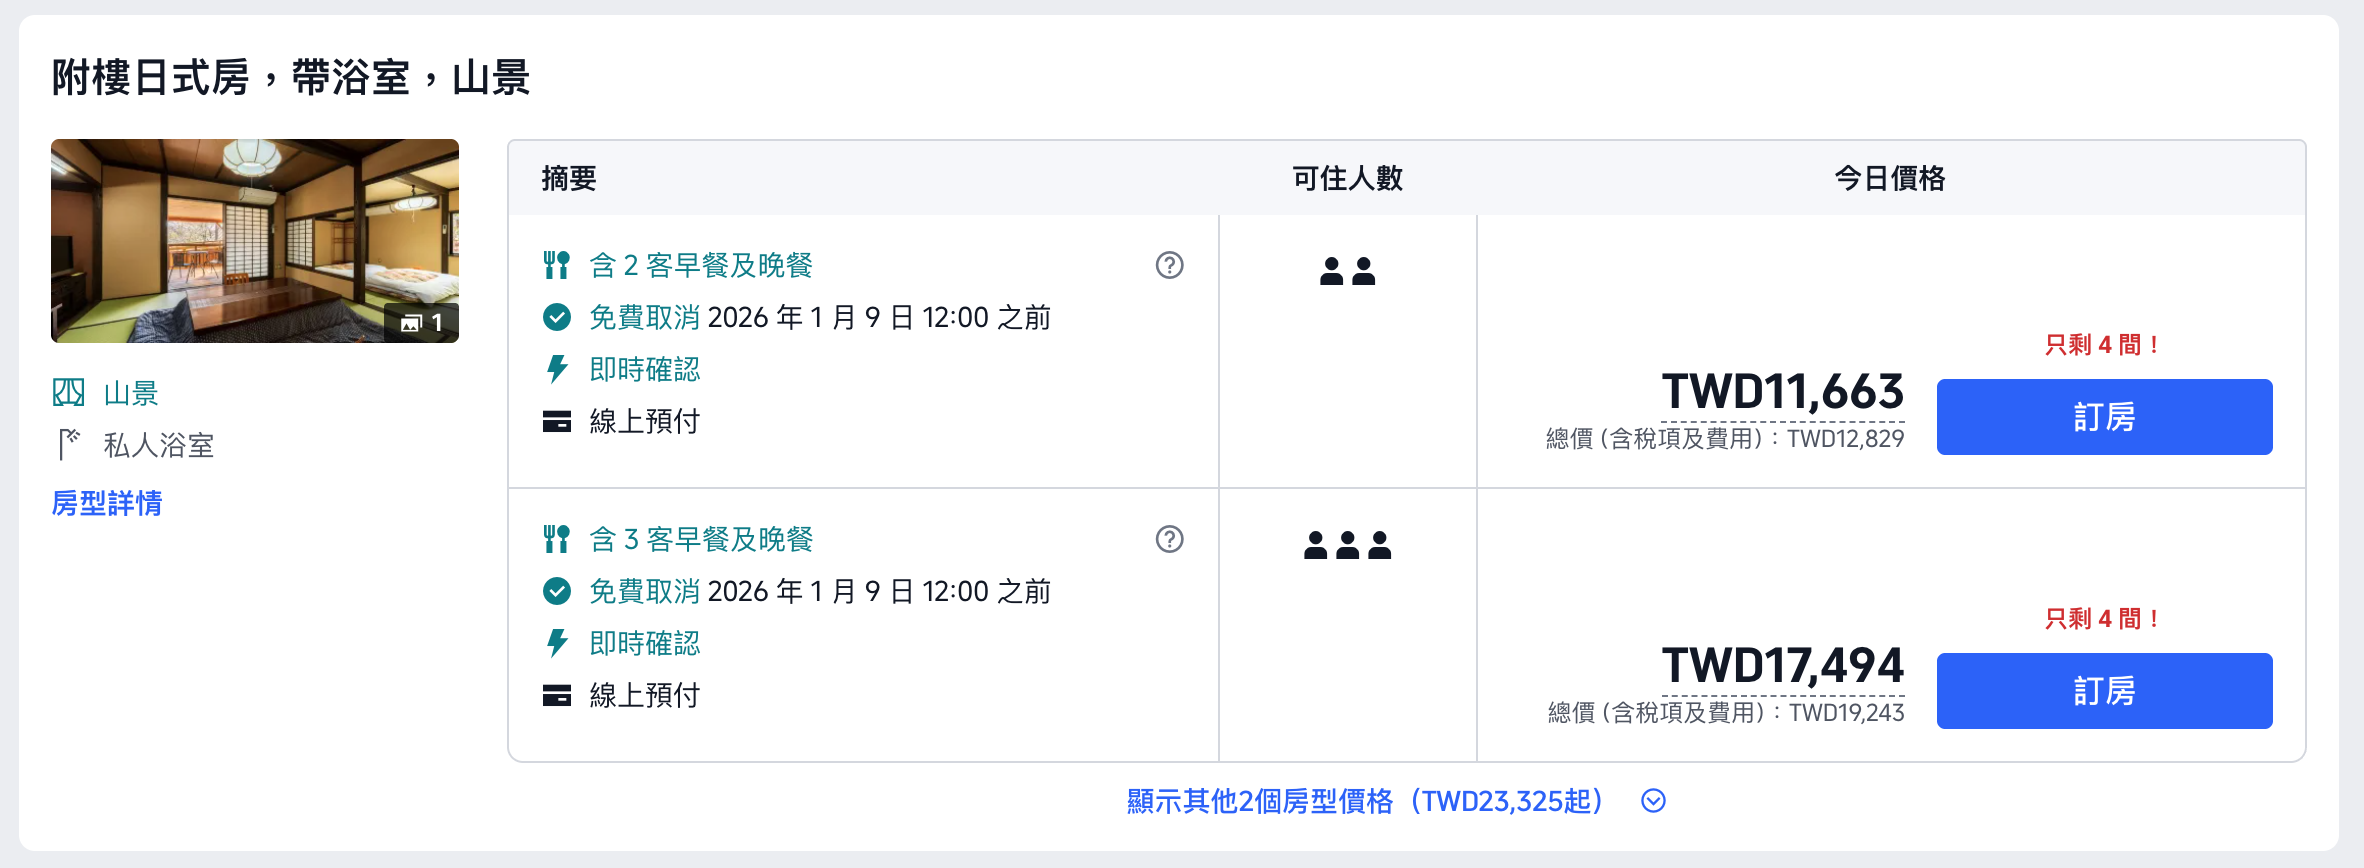Click the free cancellation checkmark icon
2364x868 pixels.
tap(560, 317)
